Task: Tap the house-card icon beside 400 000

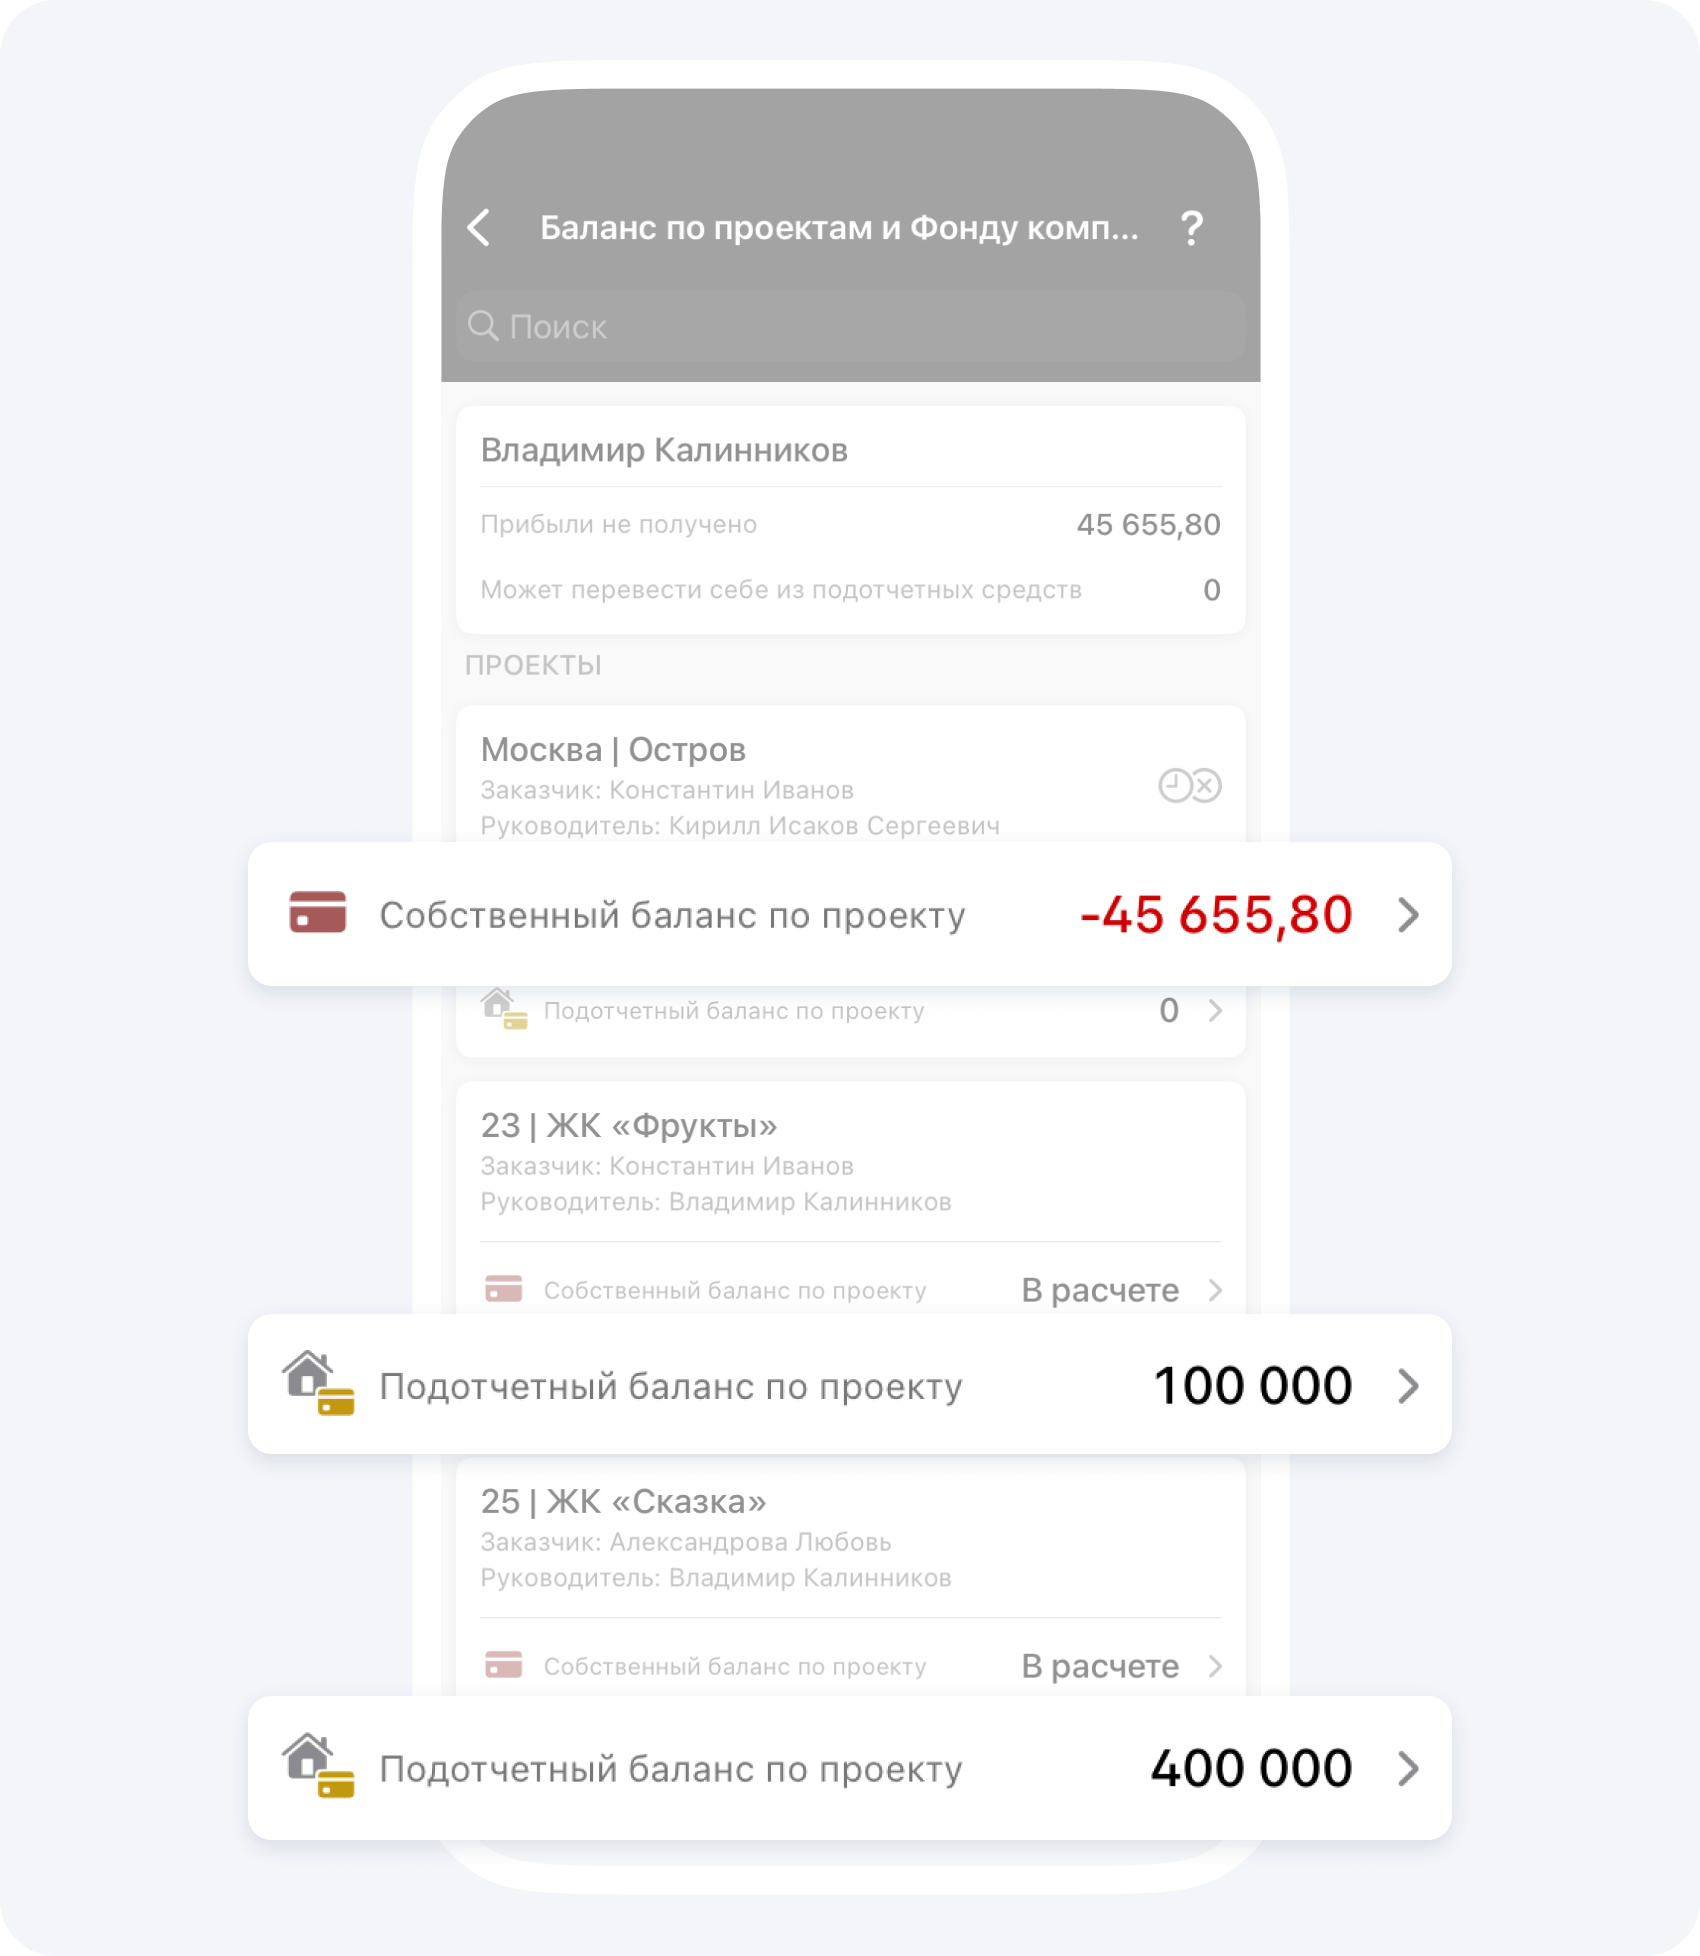Action: (x=318, y=1766)
